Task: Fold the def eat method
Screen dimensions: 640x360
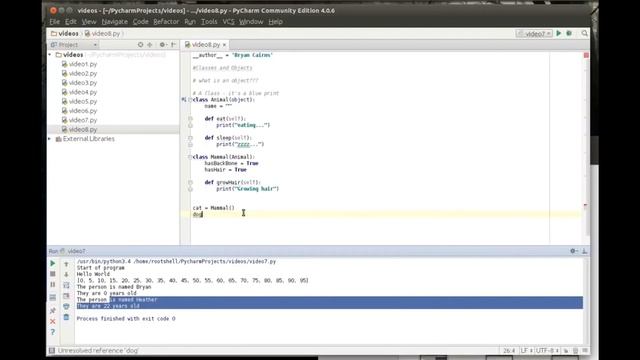Action: click(190, 119)
